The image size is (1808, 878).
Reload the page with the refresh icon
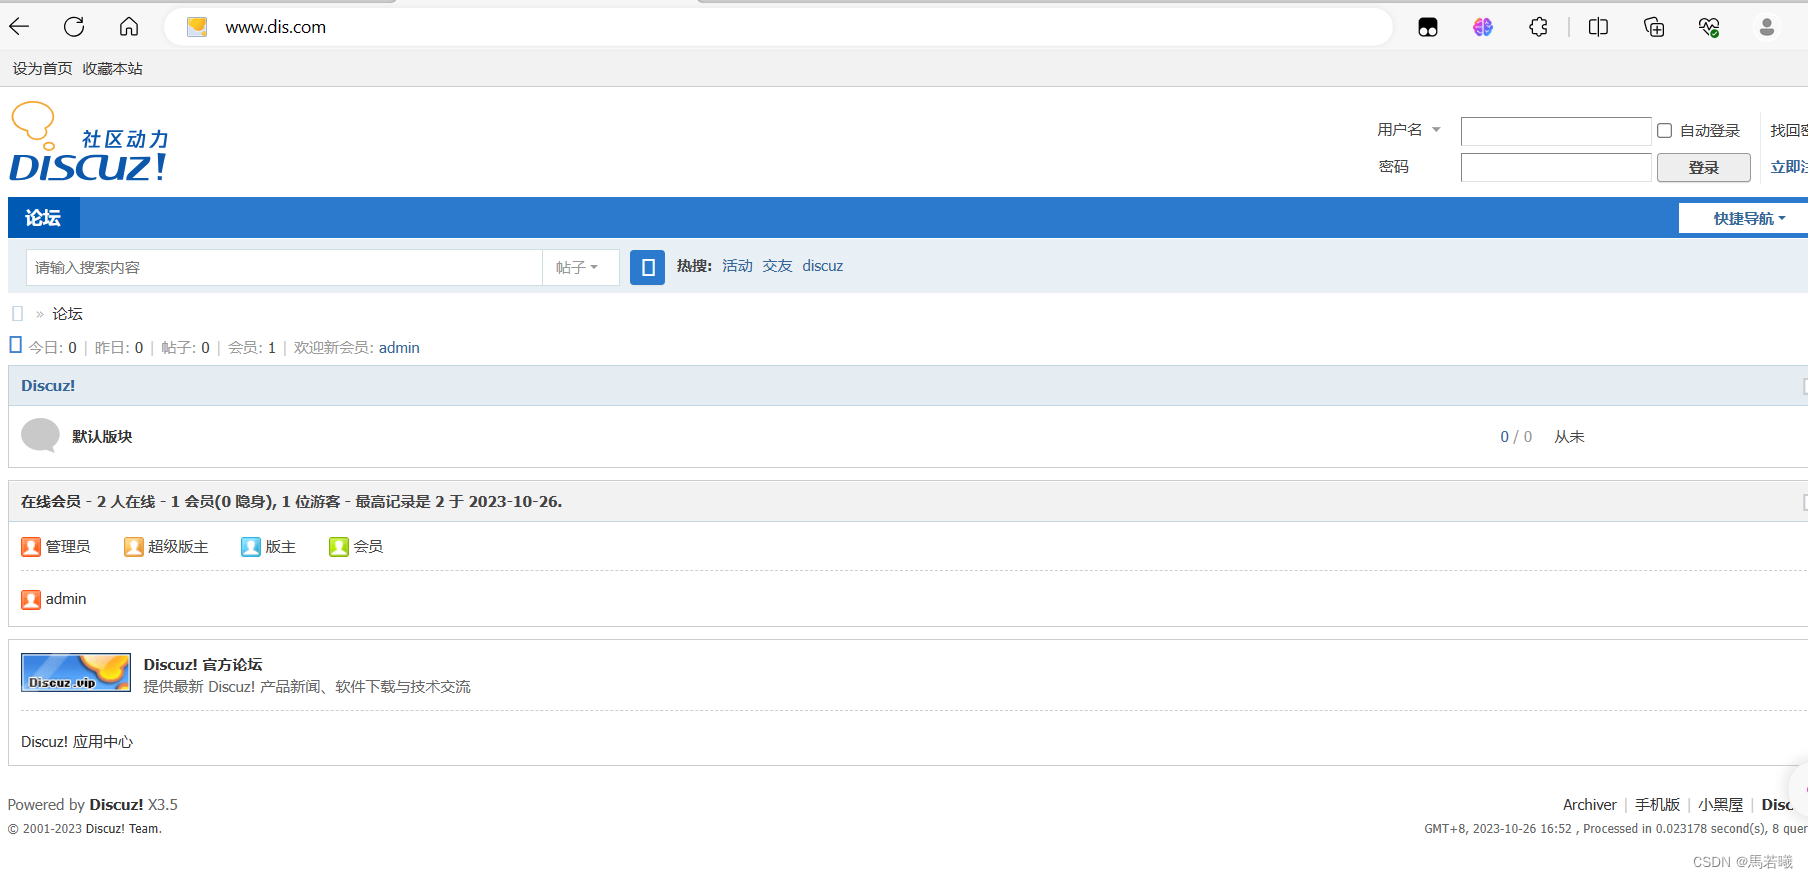click(74, 27)
